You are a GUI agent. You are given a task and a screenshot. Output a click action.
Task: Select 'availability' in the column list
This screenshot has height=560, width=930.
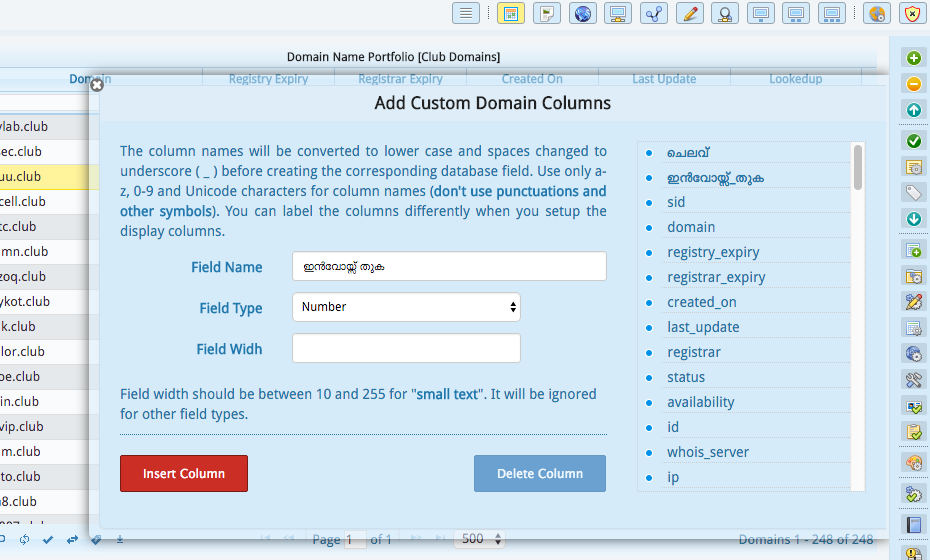[700, 402]
